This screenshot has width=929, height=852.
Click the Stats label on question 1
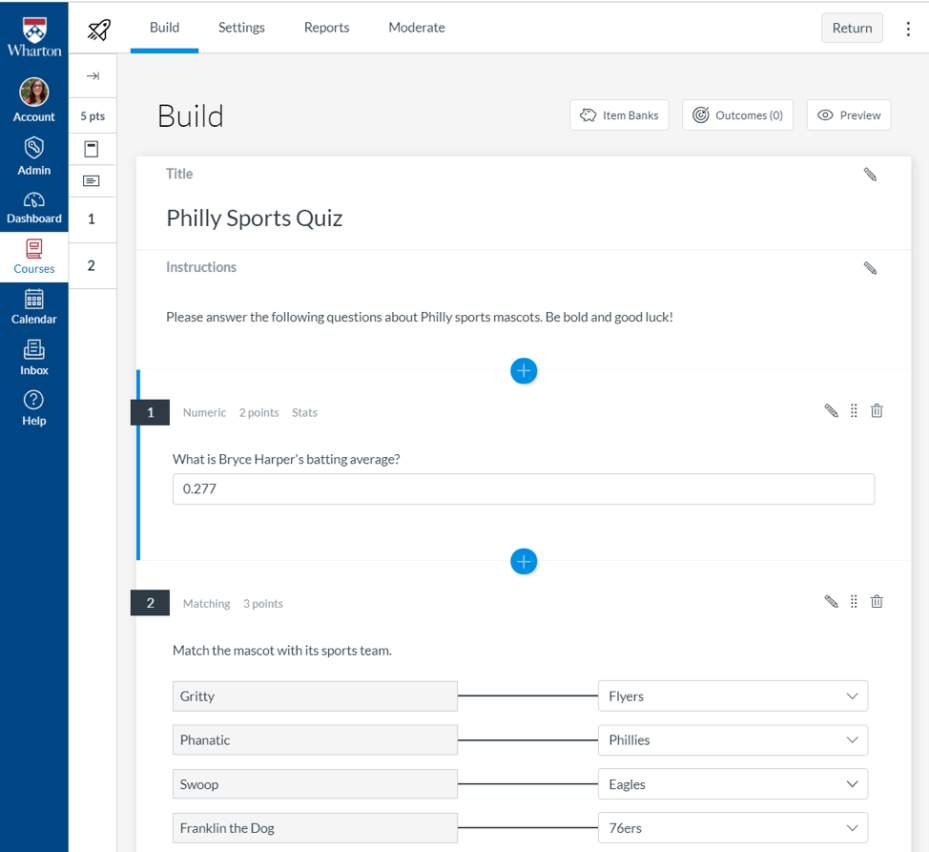[305, 412]
